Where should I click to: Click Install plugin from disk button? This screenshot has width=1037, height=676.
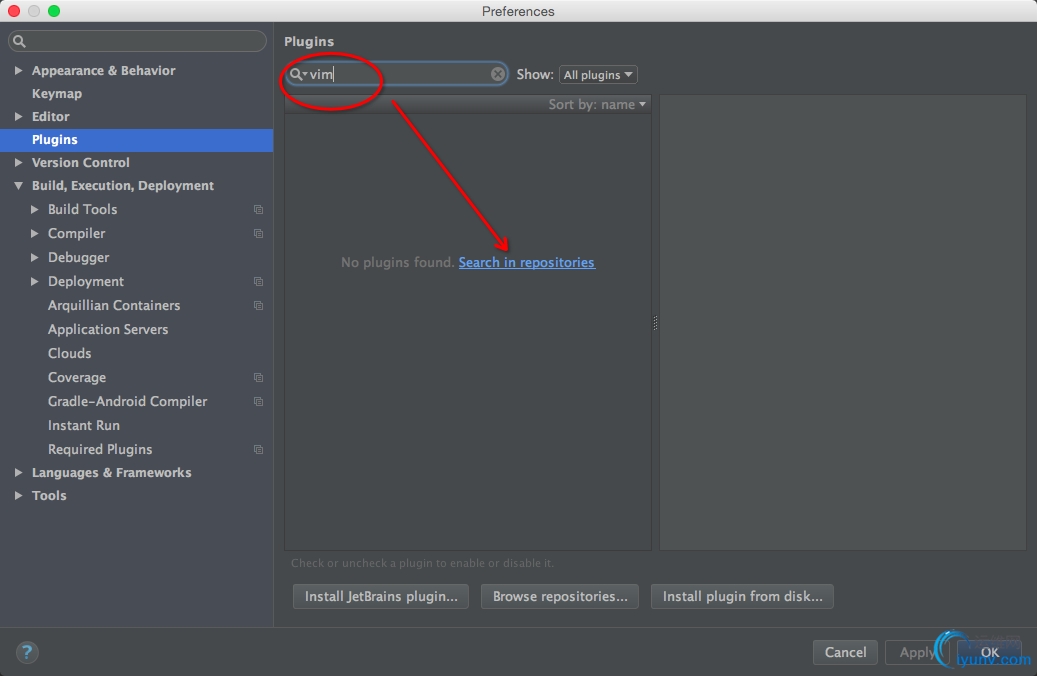[742, 597]
